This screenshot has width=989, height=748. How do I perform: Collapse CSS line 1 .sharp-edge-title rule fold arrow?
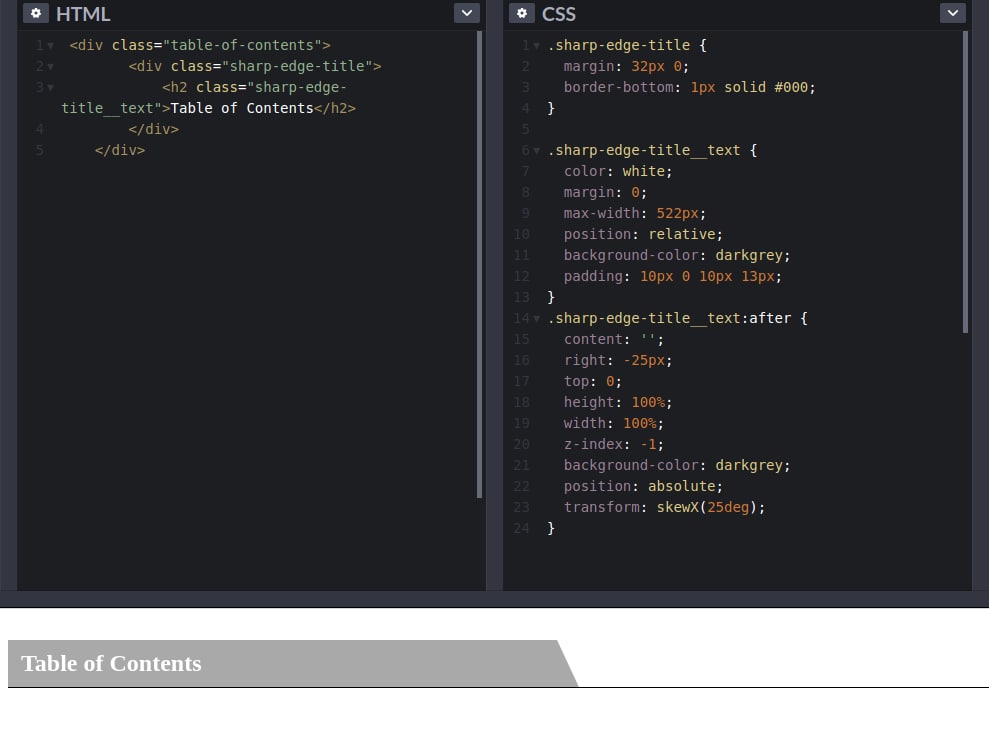point(536,45)
